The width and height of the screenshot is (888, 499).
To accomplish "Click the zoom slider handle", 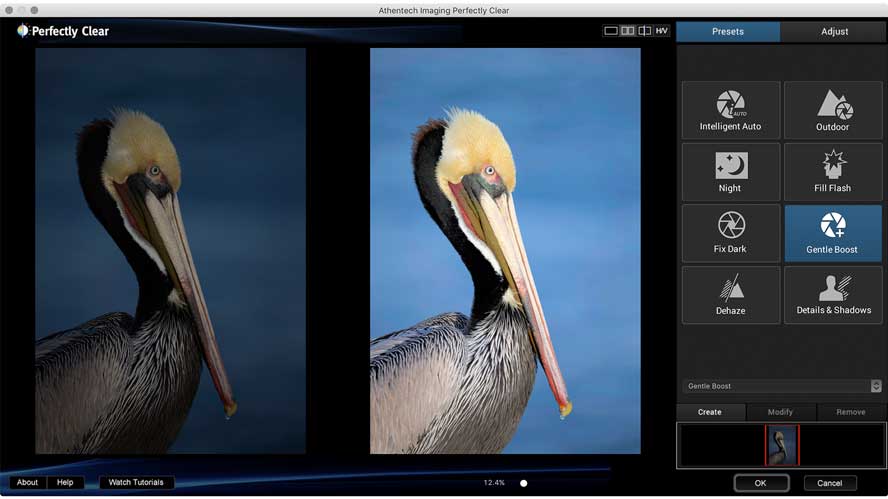I will (523, 483).
